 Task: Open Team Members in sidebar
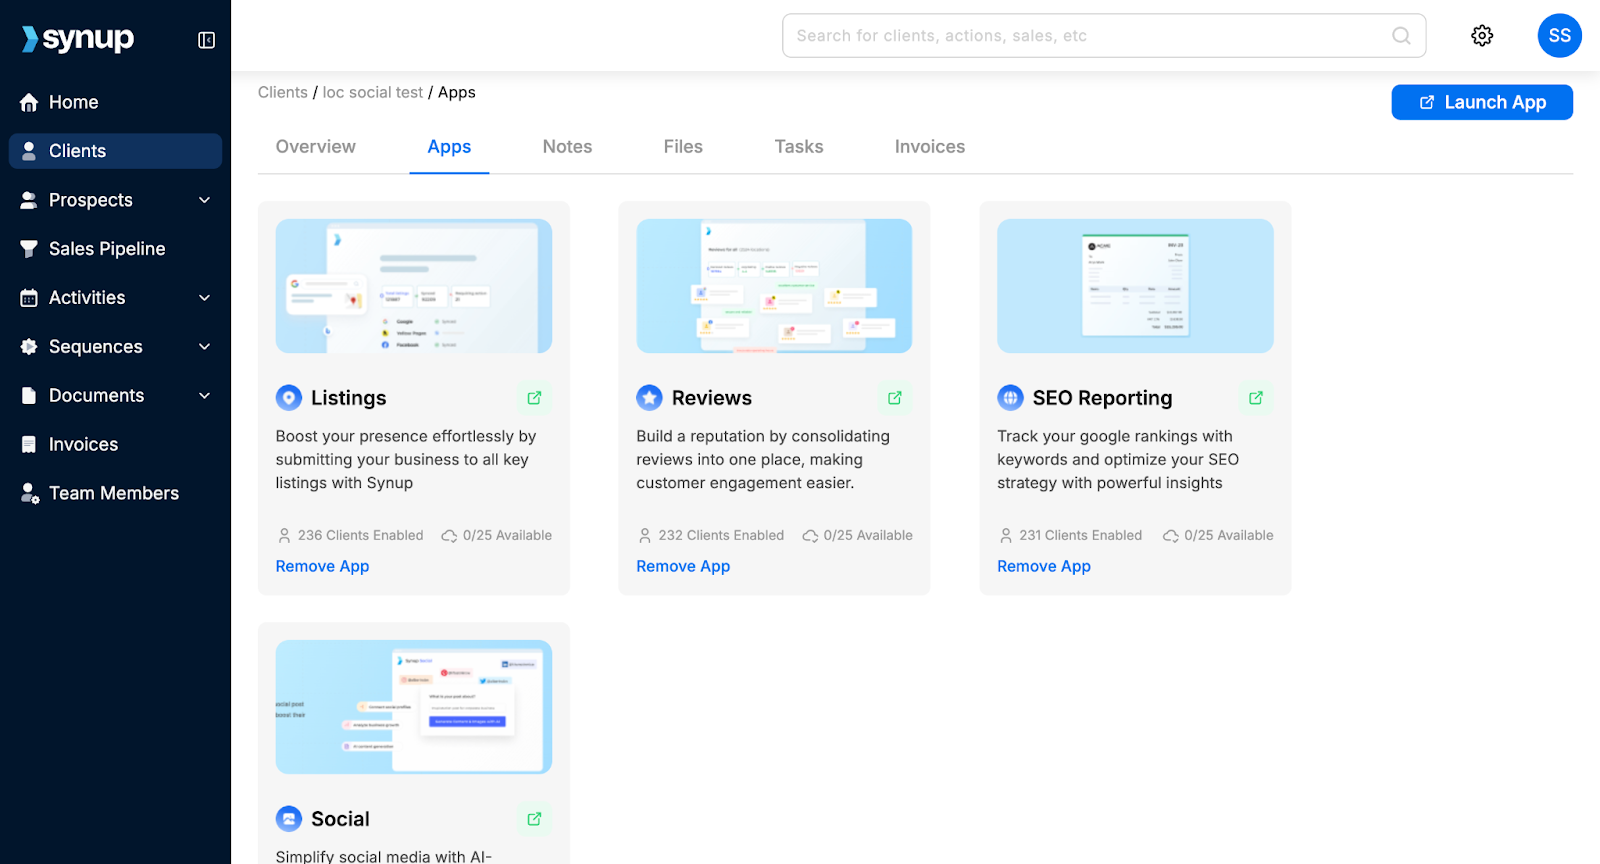click(x=115, y=494)
